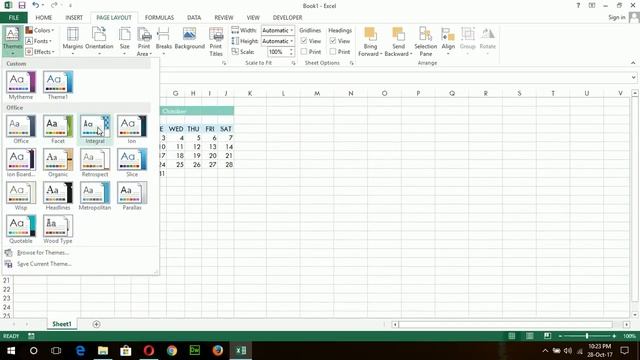Open the Windows Start menu

click(x=11, y=351)
